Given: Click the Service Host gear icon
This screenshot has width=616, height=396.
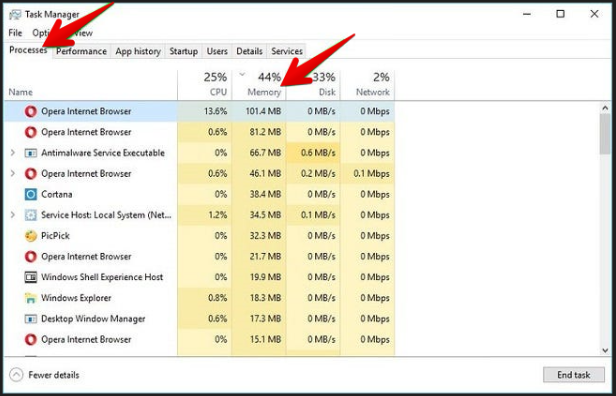Looking at the screenshot, I should (31, 215).
